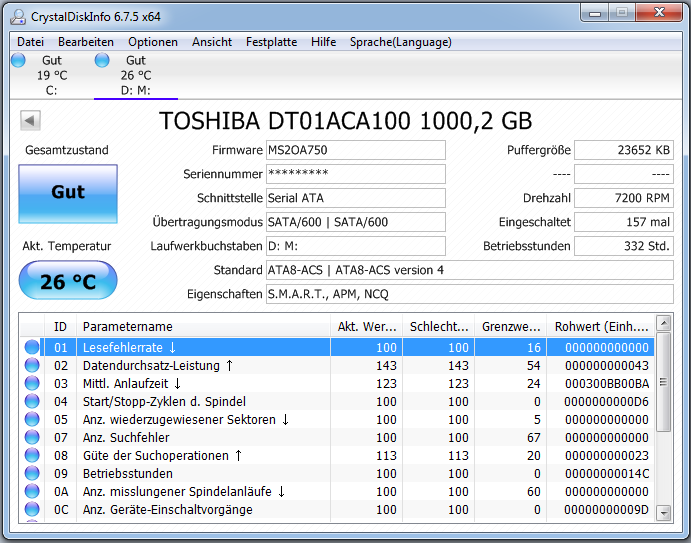Open the Optionen menu
The width and height of the screenshot is (691, 543).
(153, 42)
